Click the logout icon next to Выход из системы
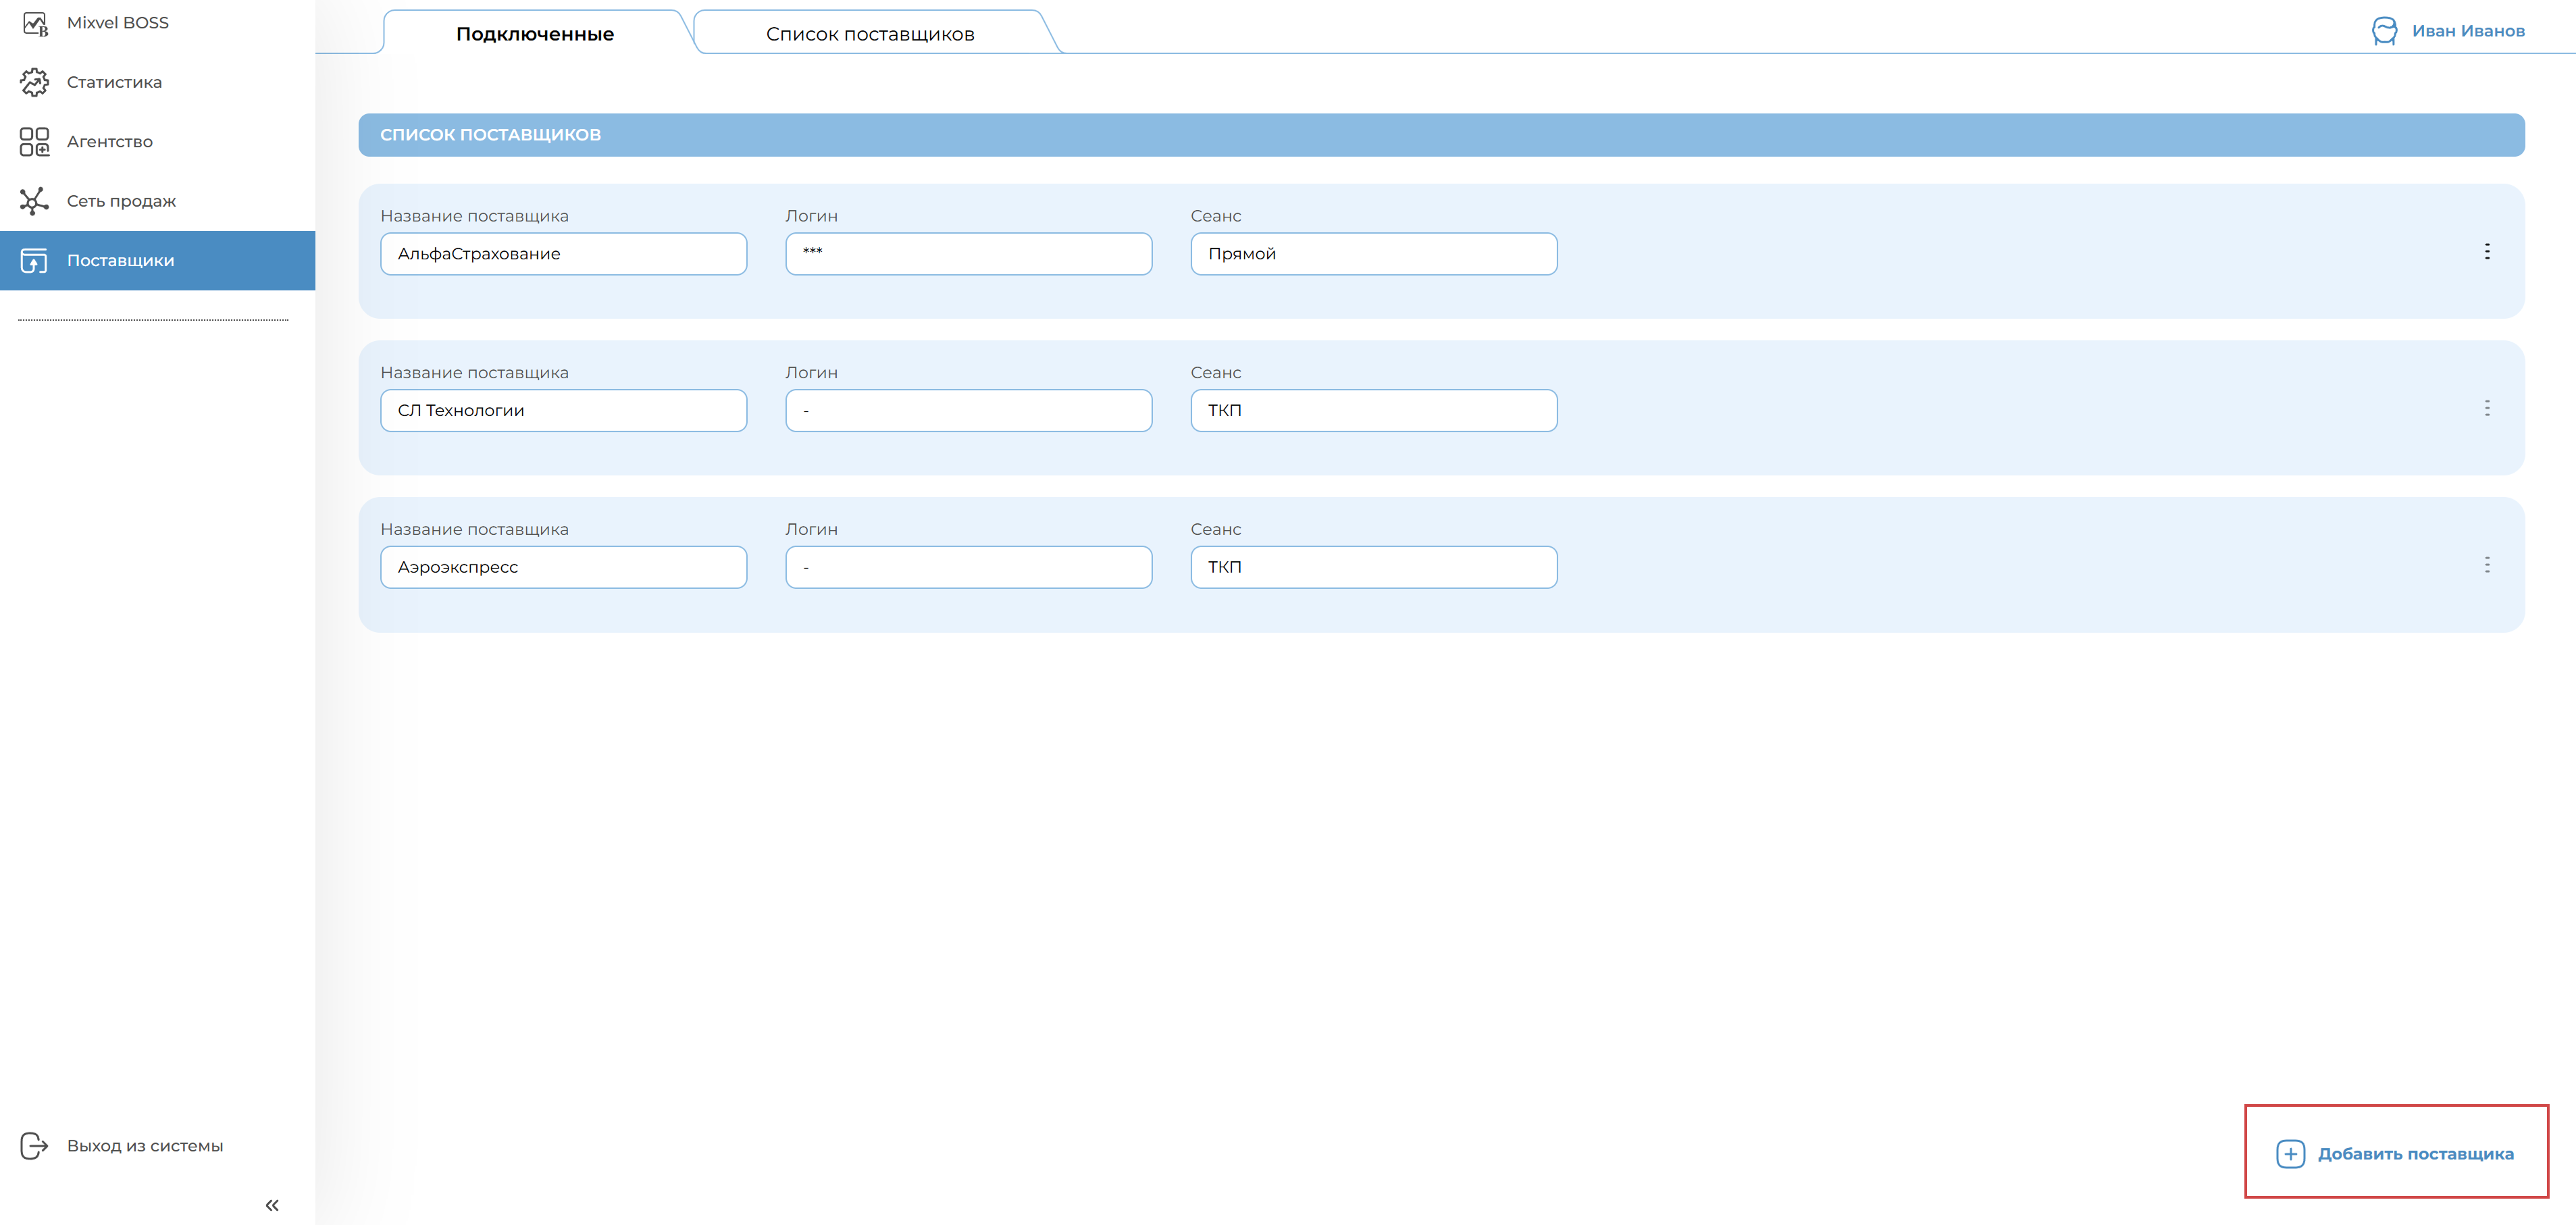 pyautogui.click(x=35, y=1145)
